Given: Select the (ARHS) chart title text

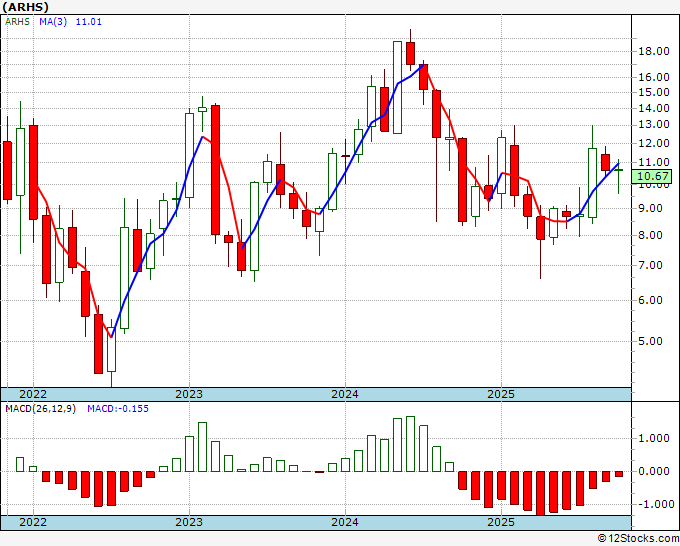Looking at the screenshot, I should coord(25,7).
